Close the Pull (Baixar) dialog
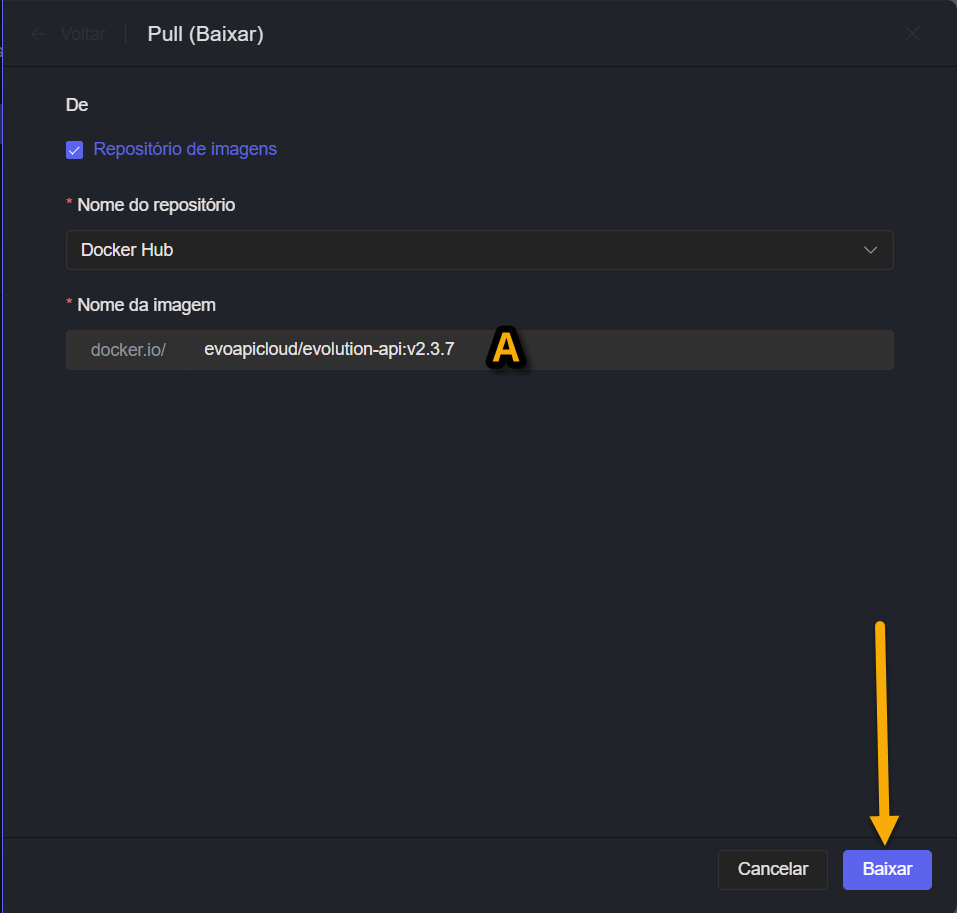The image size is (957, 913). click(912, 34)
